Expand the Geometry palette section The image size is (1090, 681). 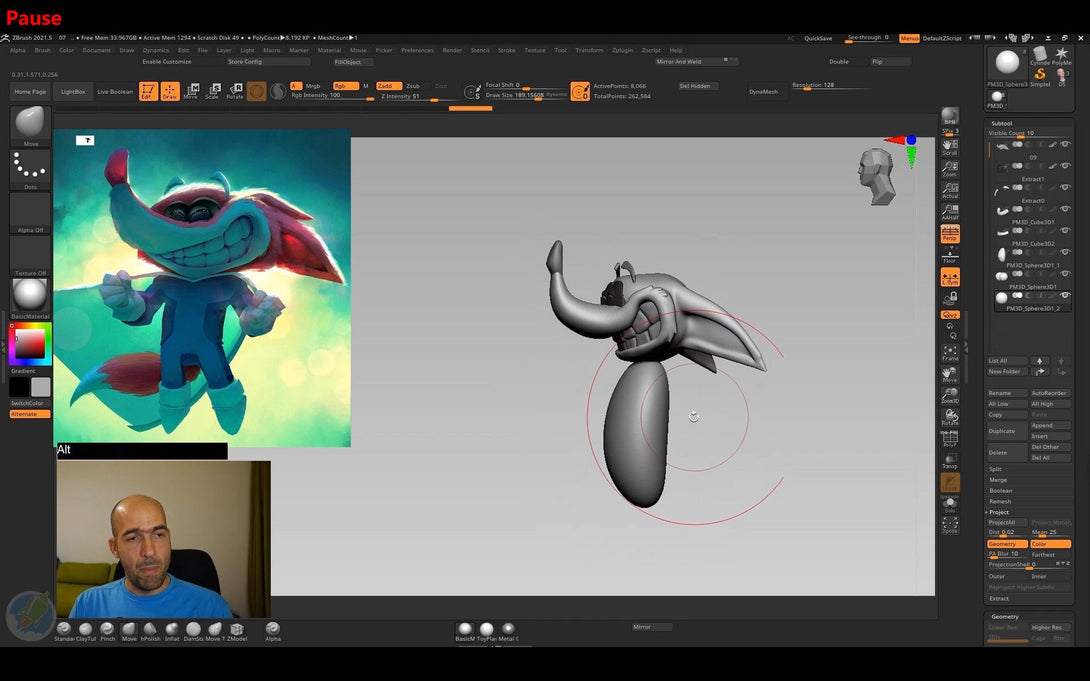1005,616
